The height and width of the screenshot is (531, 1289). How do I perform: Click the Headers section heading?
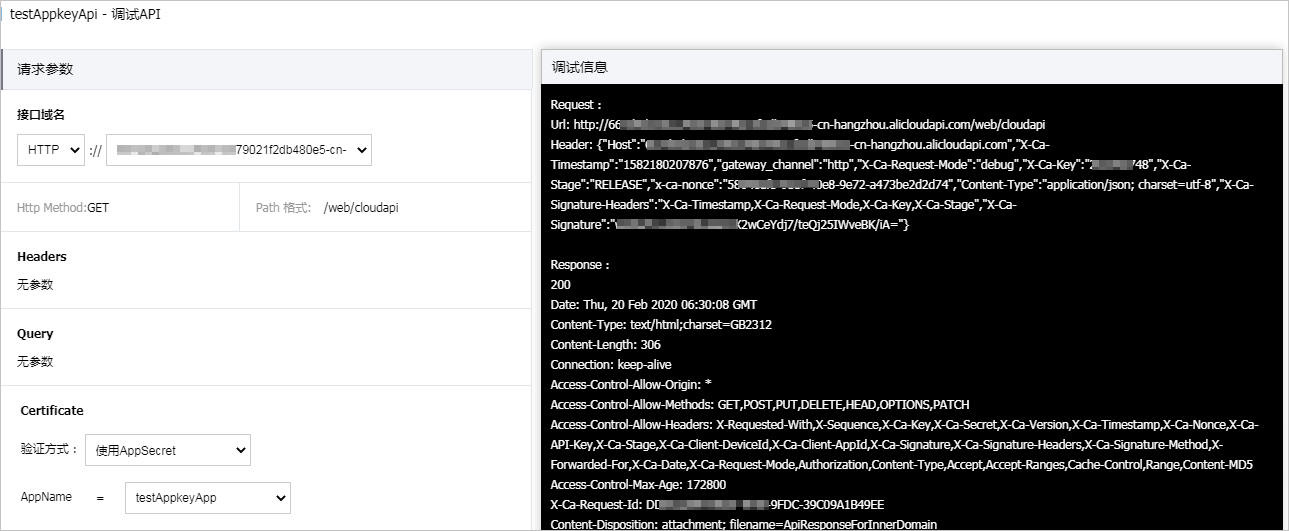pos(42,257)
